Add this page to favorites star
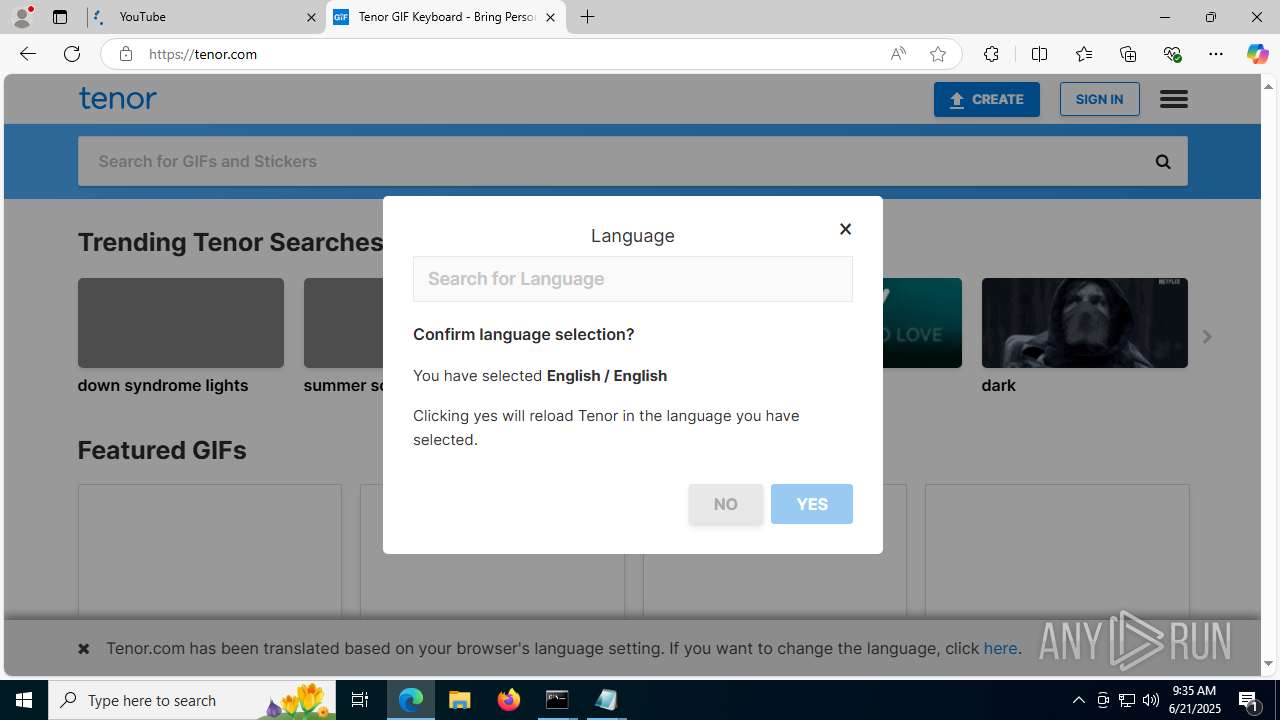Image resolution: width=1280 pixels, height=720 pixels. tap(938, 54)
